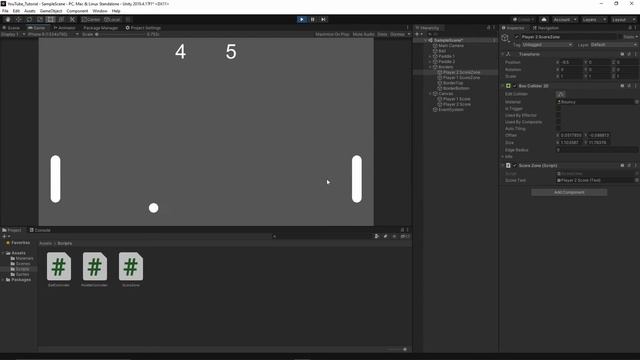Open the File menu

(5, 11)
